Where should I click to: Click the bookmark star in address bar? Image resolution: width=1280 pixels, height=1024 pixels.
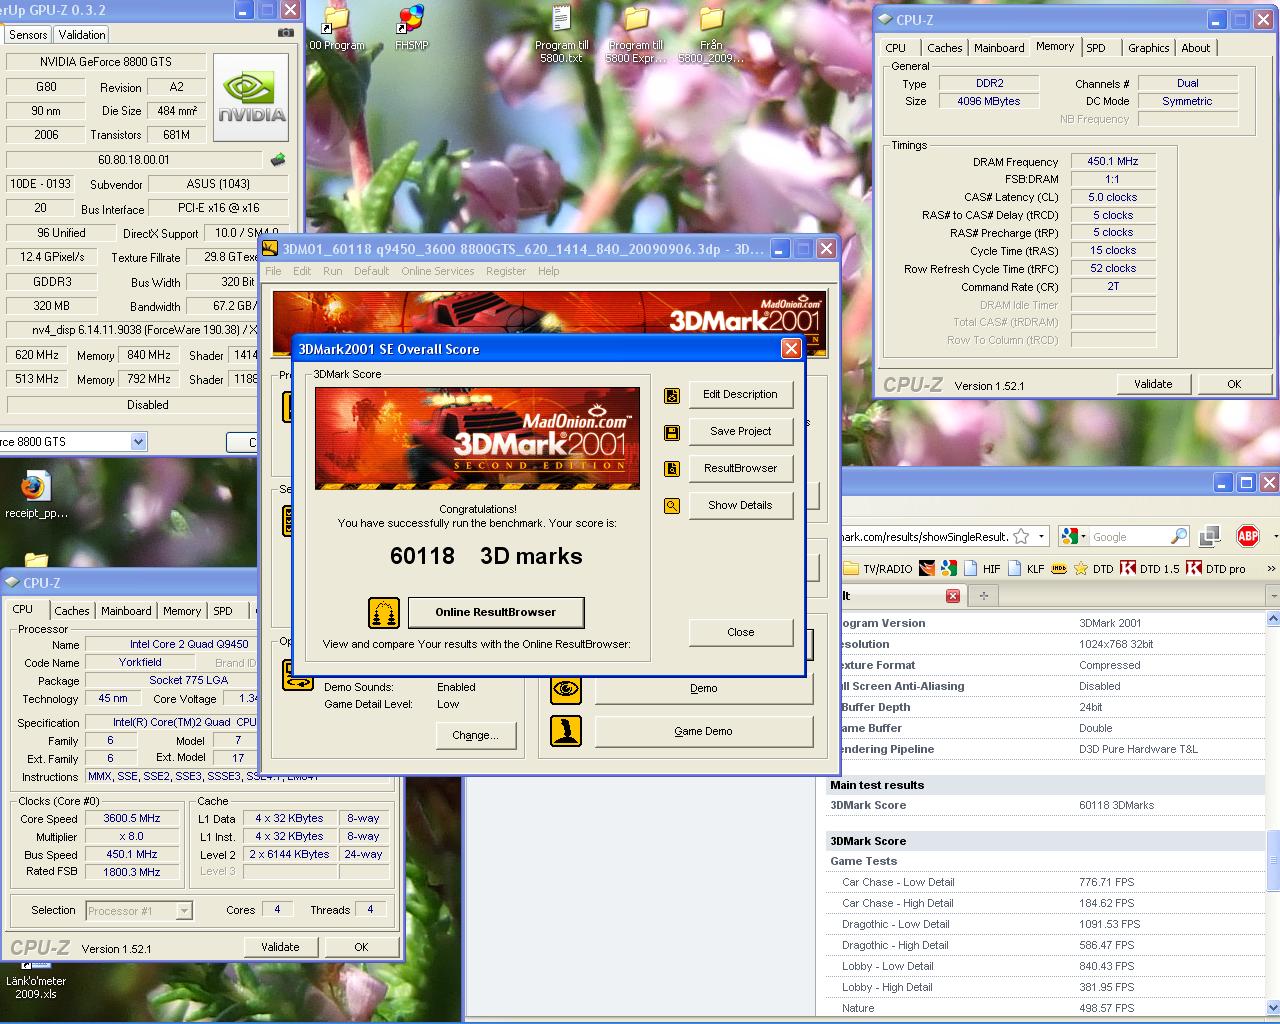click(1021, 537)
